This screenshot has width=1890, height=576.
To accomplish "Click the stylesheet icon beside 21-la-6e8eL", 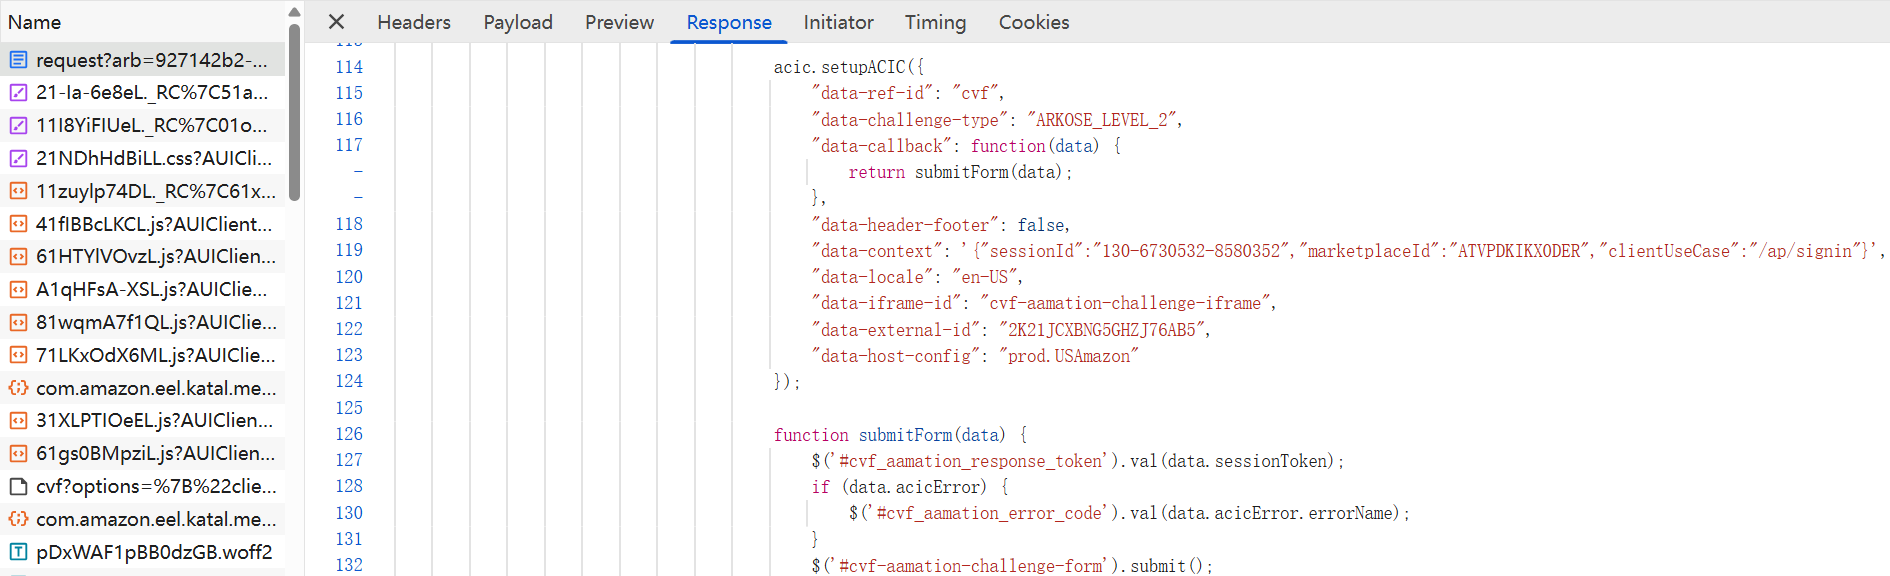I will tap(18, 93).
